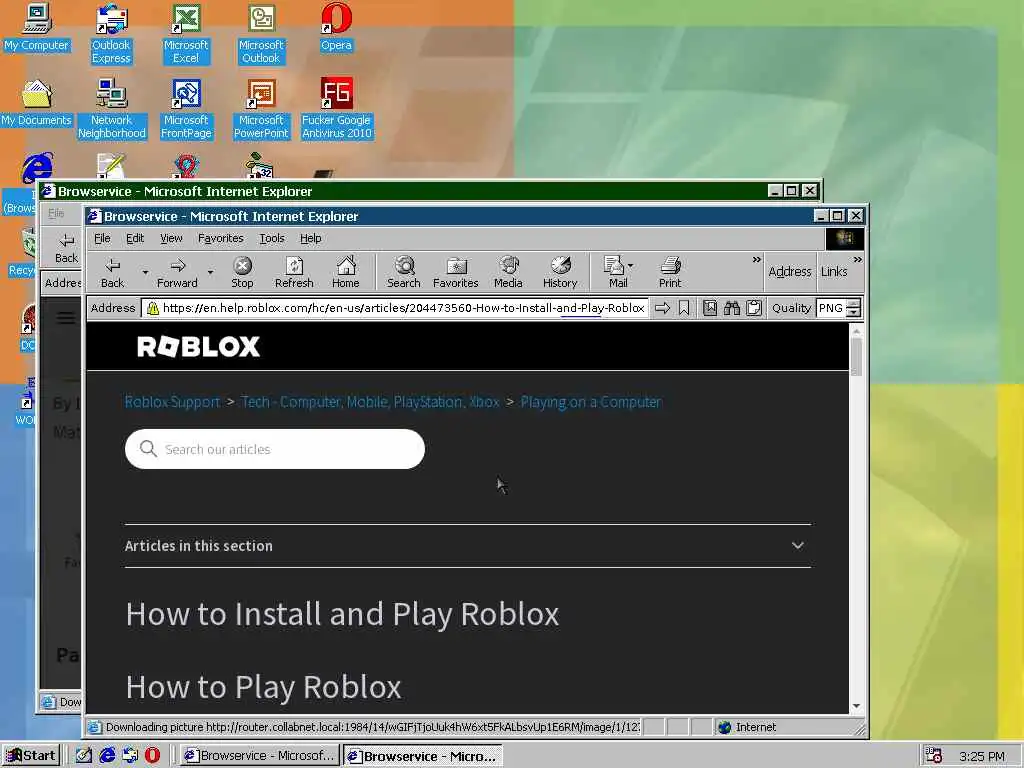Click the URL address field
Screen dimensions: 1024x768
coord(395,308)
